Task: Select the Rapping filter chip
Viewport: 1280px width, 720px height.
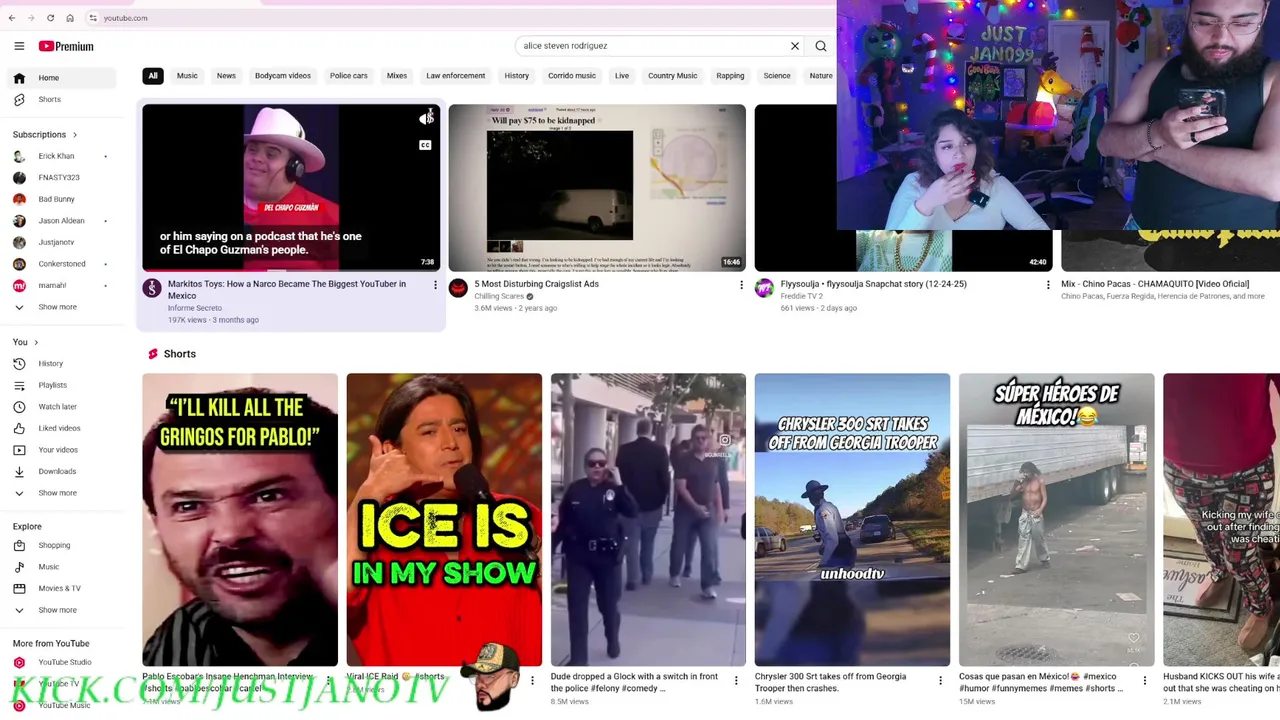Action: [x=730, y=76]
